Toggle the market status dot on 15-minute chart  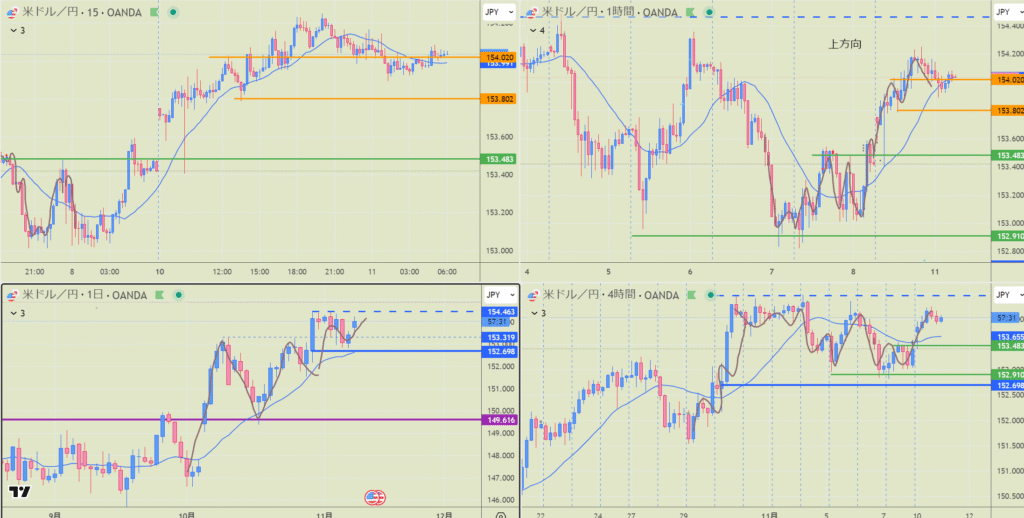(173, 12)
